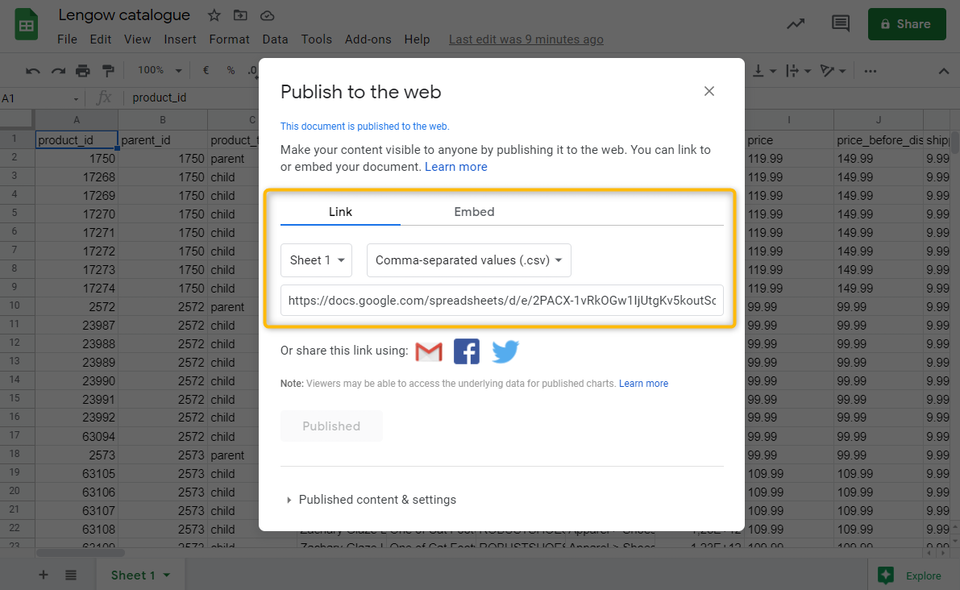The width and height of the screenshot is (960, 590).
Task: Select column A header
Action: 77,120
